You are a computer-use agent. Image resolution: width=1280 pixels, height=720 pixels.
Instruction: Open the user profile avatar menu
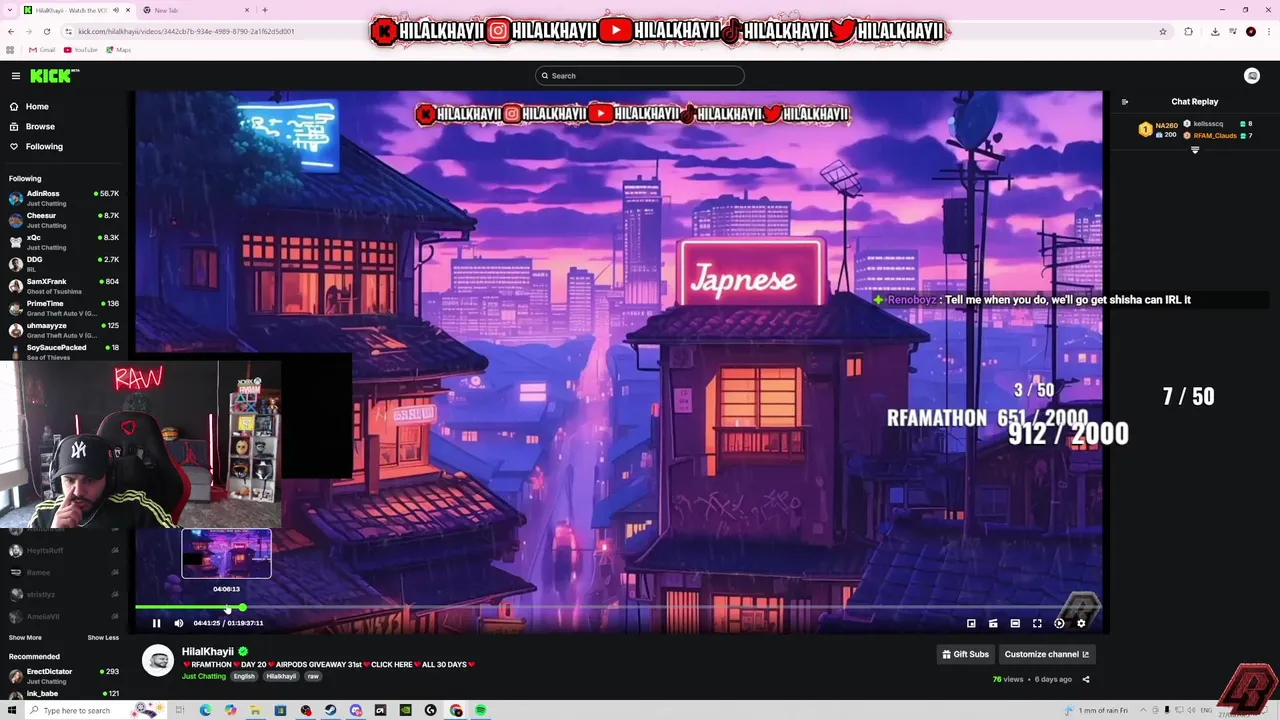[1252, 76]
